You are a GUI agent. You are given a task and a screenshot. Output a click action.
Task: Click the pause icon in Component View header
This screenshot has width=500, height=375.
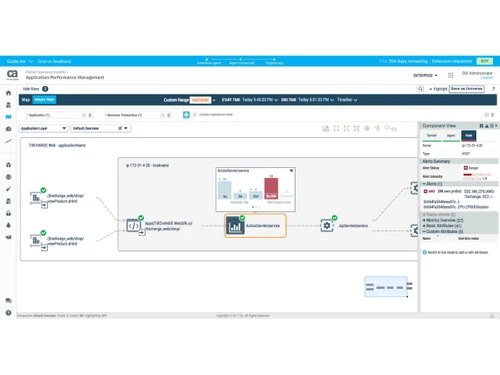click(481, 126)
